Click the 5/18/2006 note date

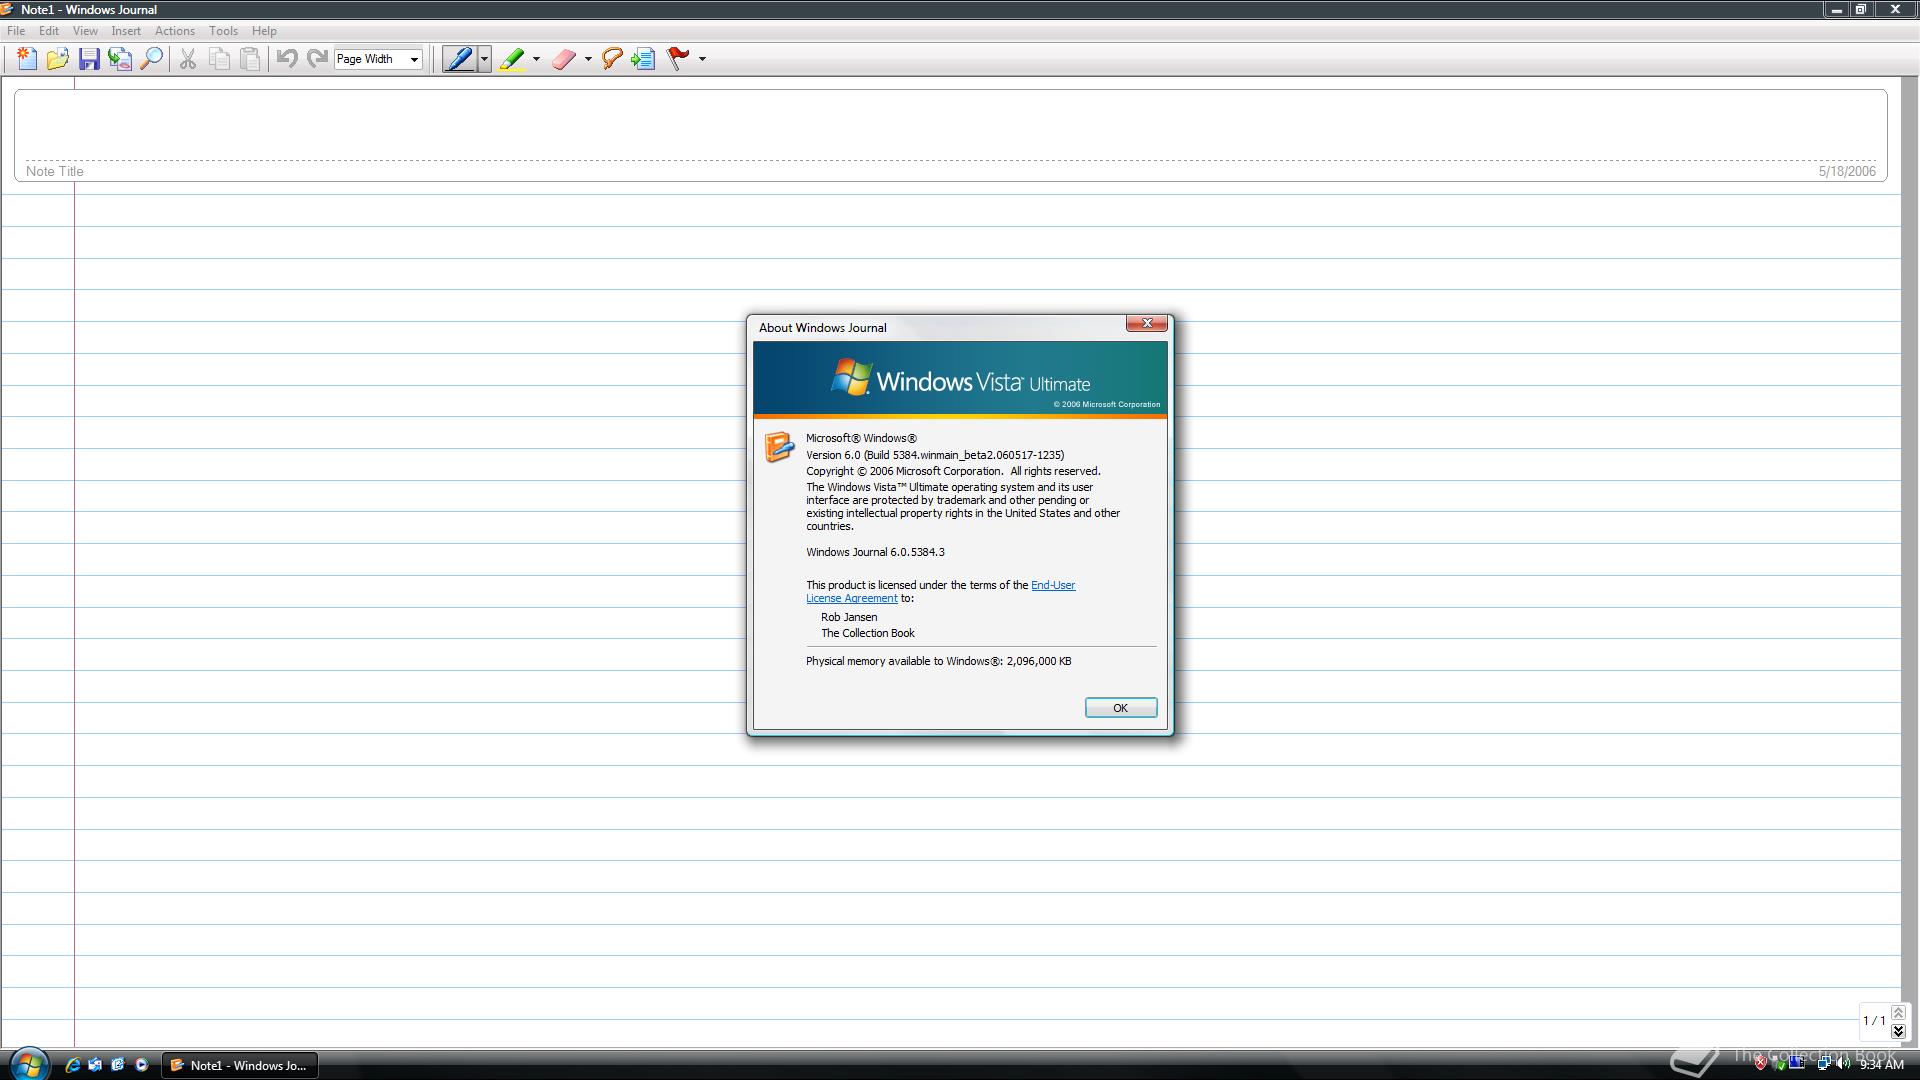point(1847,171)
